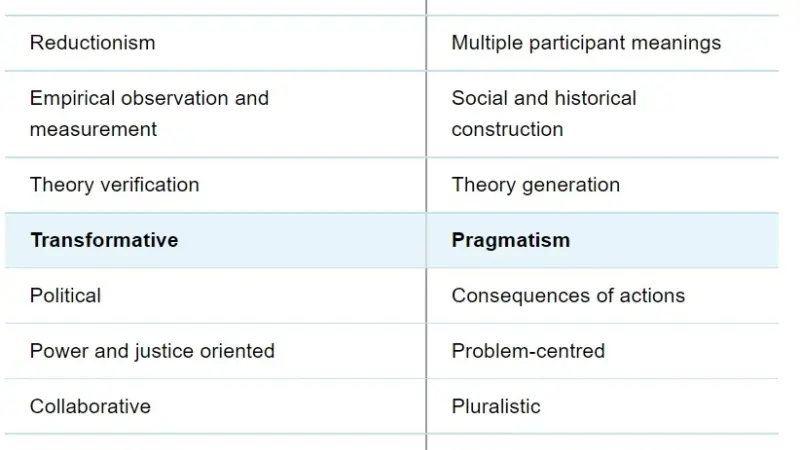Click the word "measurement"
The width and height of the screenshot is (800, 450).
[x=93, y=129]
